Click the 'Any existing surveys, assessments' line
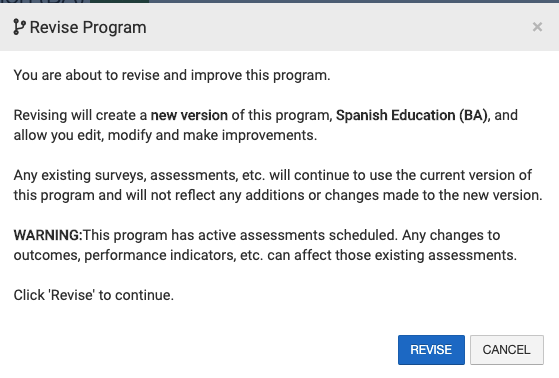Screen dimensions: 559x378 point(273,175)
